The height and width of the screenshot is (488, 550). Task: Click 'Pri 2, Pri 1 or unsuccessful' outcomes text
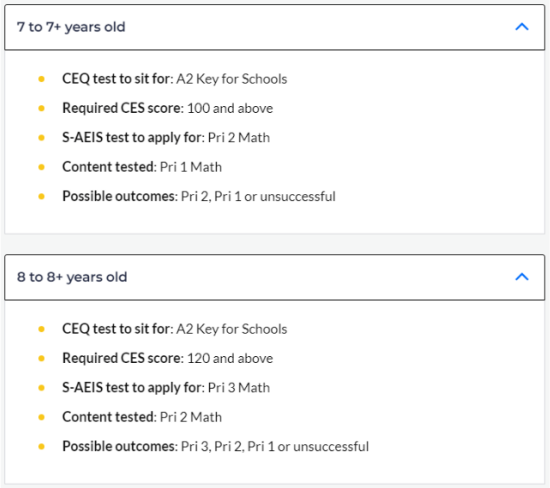point(258,196)
